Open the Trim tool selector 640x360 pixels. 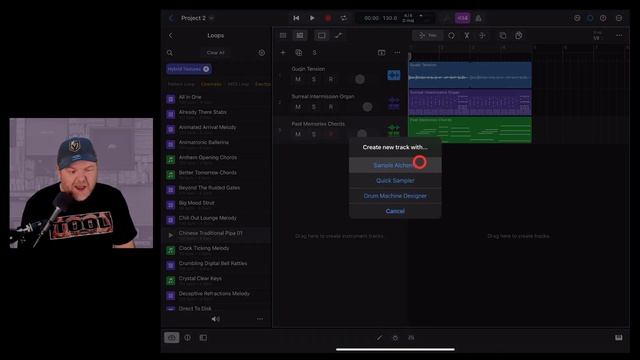click(427, 36)
